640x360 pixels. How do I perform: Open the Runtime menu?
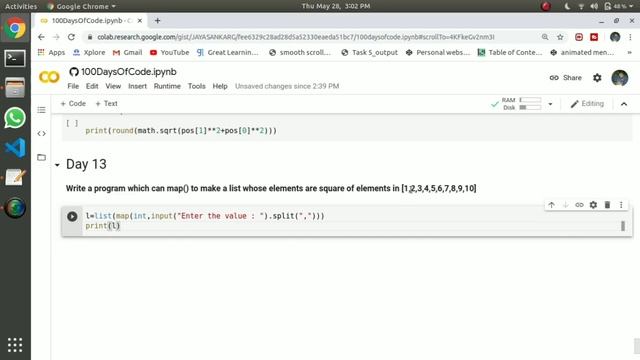point(167,86)
